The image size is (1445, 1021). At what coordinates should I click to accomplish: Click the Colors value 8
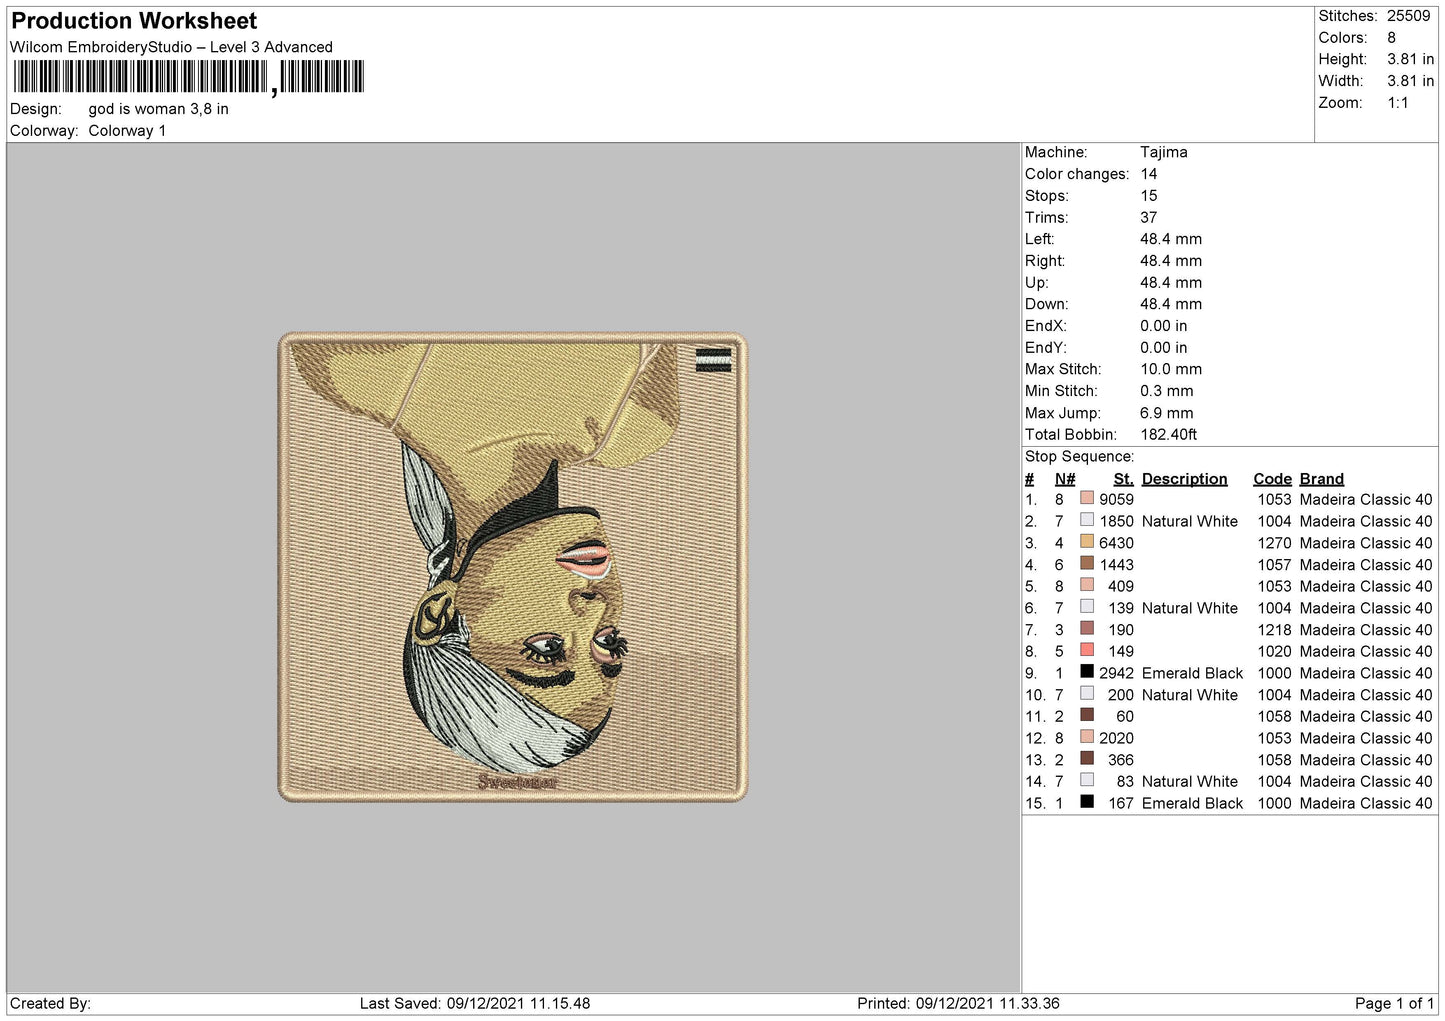(x=1391, y=38)
